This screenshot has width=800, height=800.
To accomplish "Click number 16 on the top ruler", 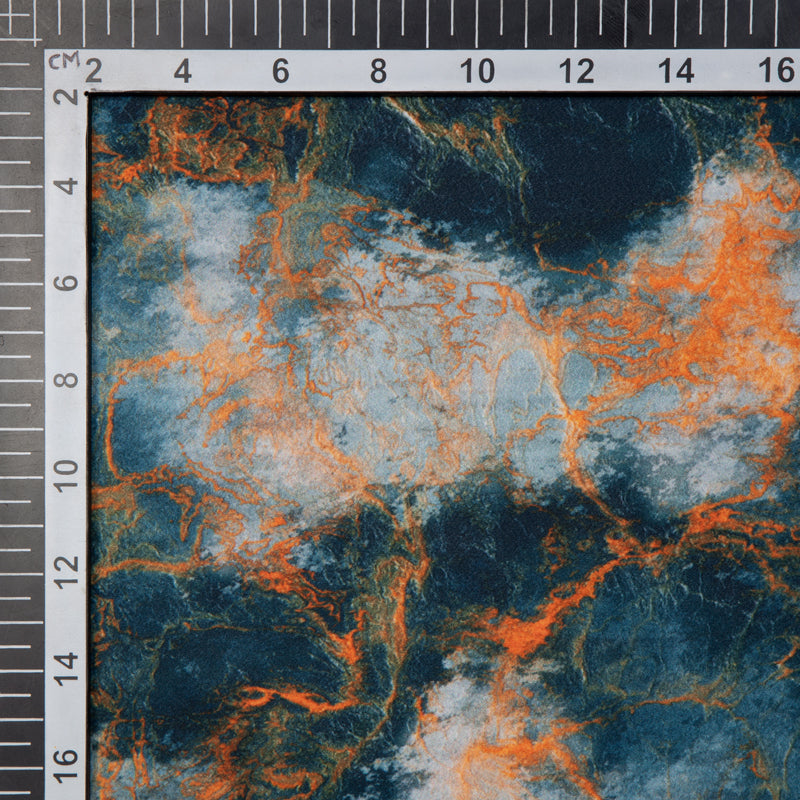I will 775,72.
